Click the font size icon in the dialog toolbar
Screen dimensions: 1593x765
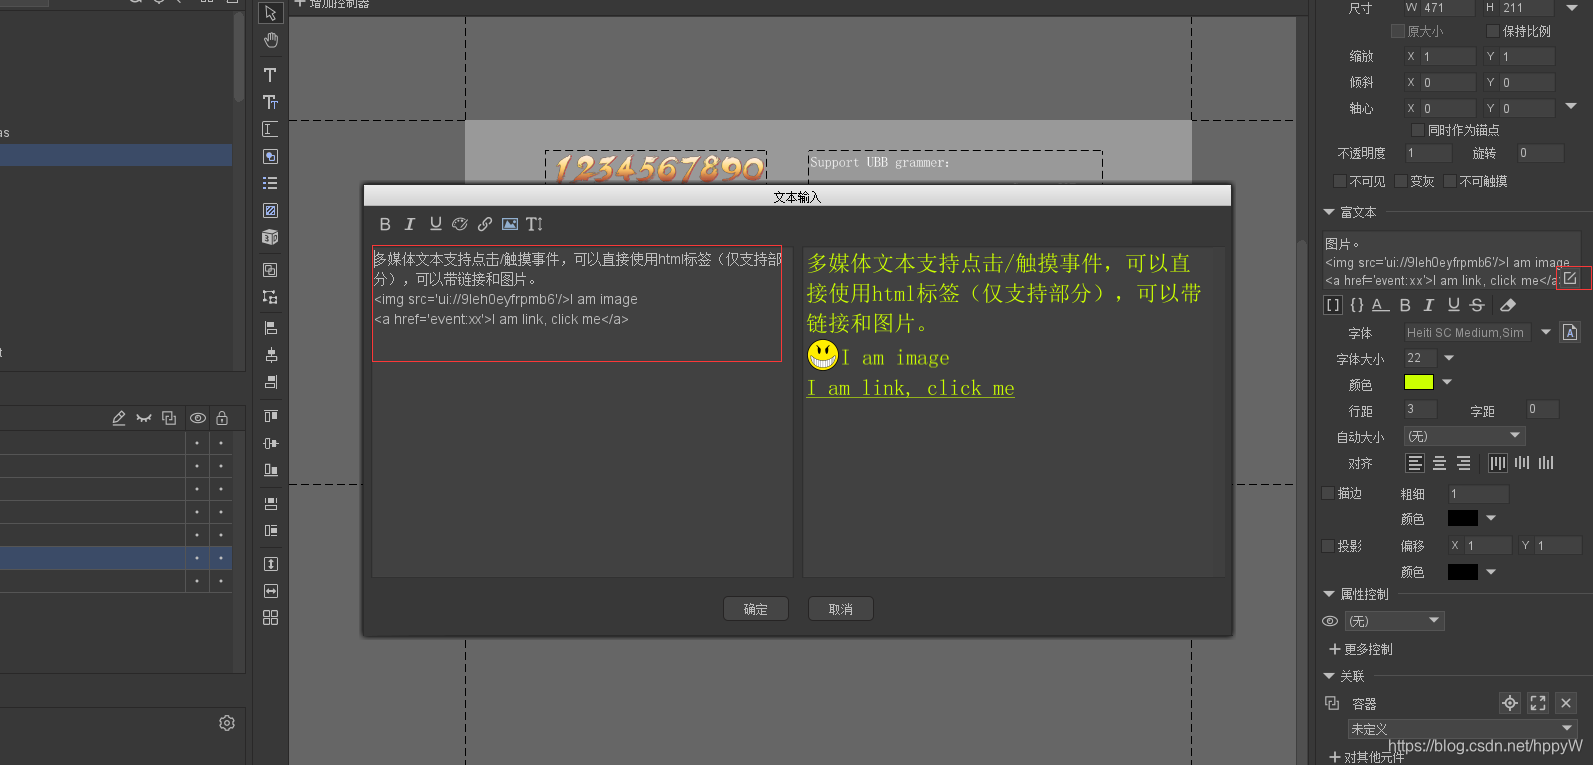pyautogui.click(x=535, y=224)
